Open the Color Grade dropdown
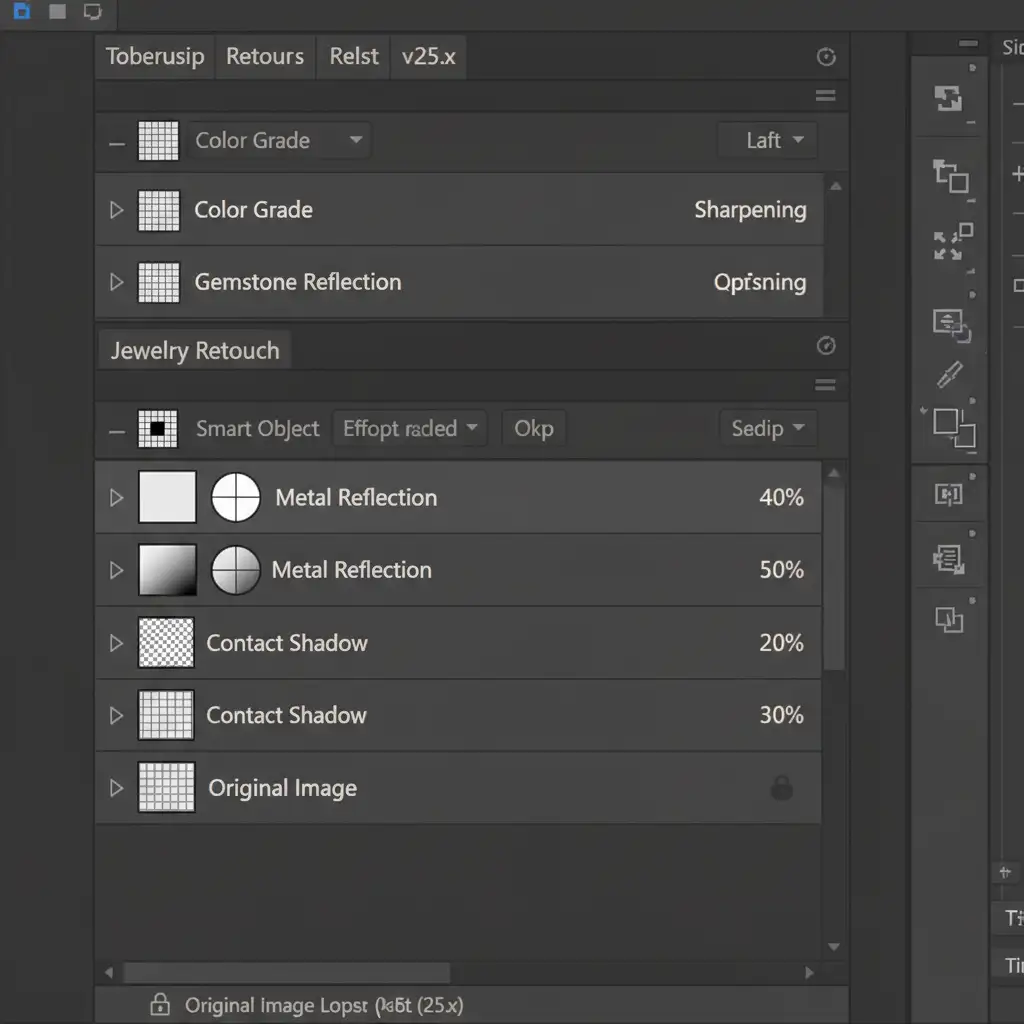 (x=279, y=141)
